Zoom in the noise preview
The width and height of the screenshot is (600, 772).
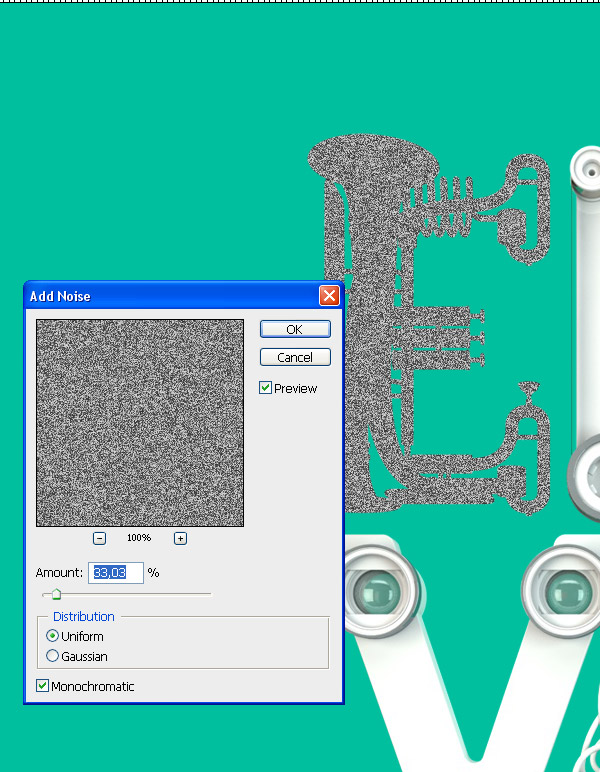pyautogui.click(x=180, y=538)
